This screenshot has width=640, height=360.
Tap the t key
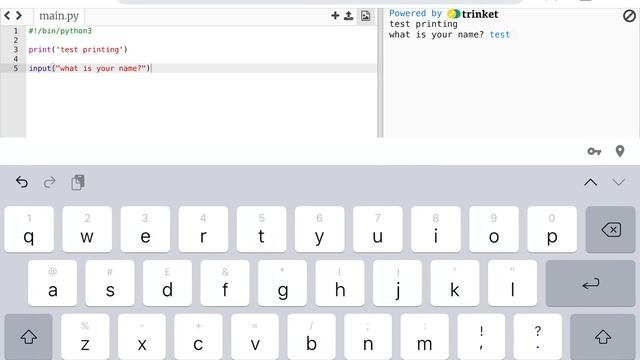261,229
